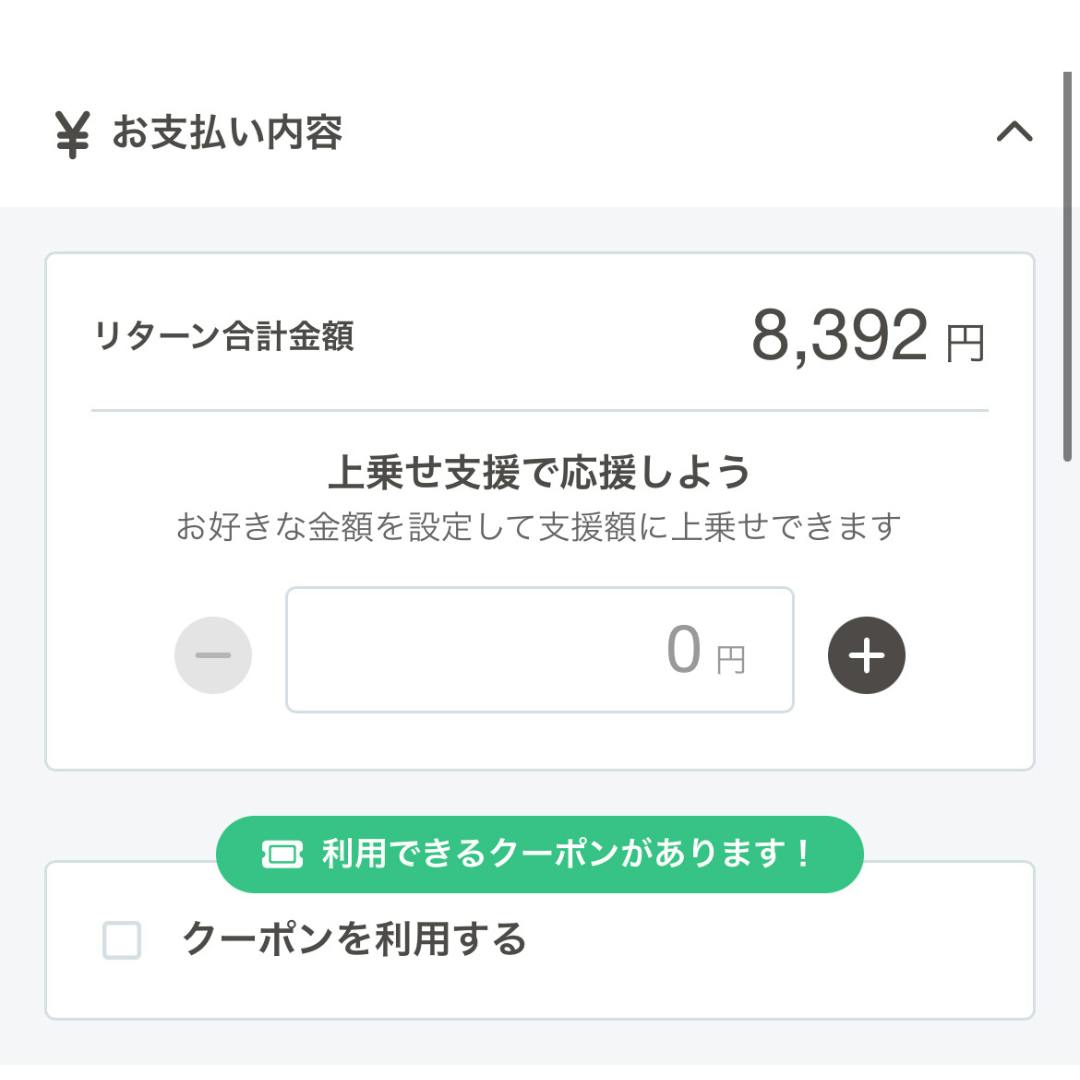Click the divider line under リターン合計金額
This screenshot has height=1080, width=1080.
539,410
